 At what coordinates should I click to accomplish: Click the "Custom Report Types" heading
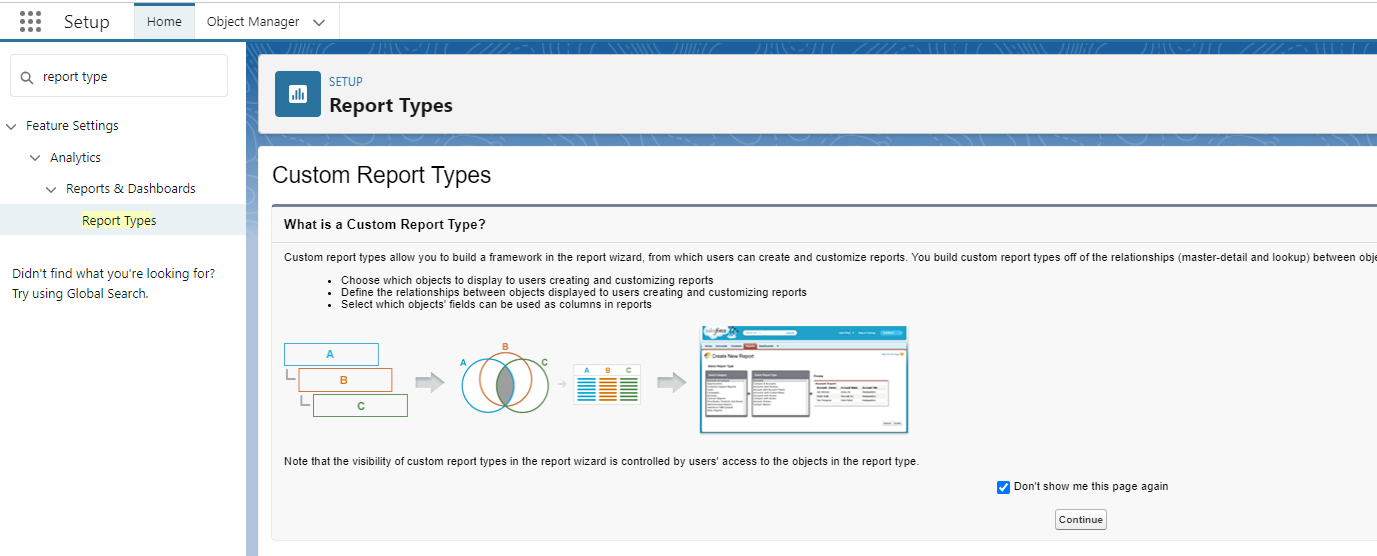coord(382,175)
